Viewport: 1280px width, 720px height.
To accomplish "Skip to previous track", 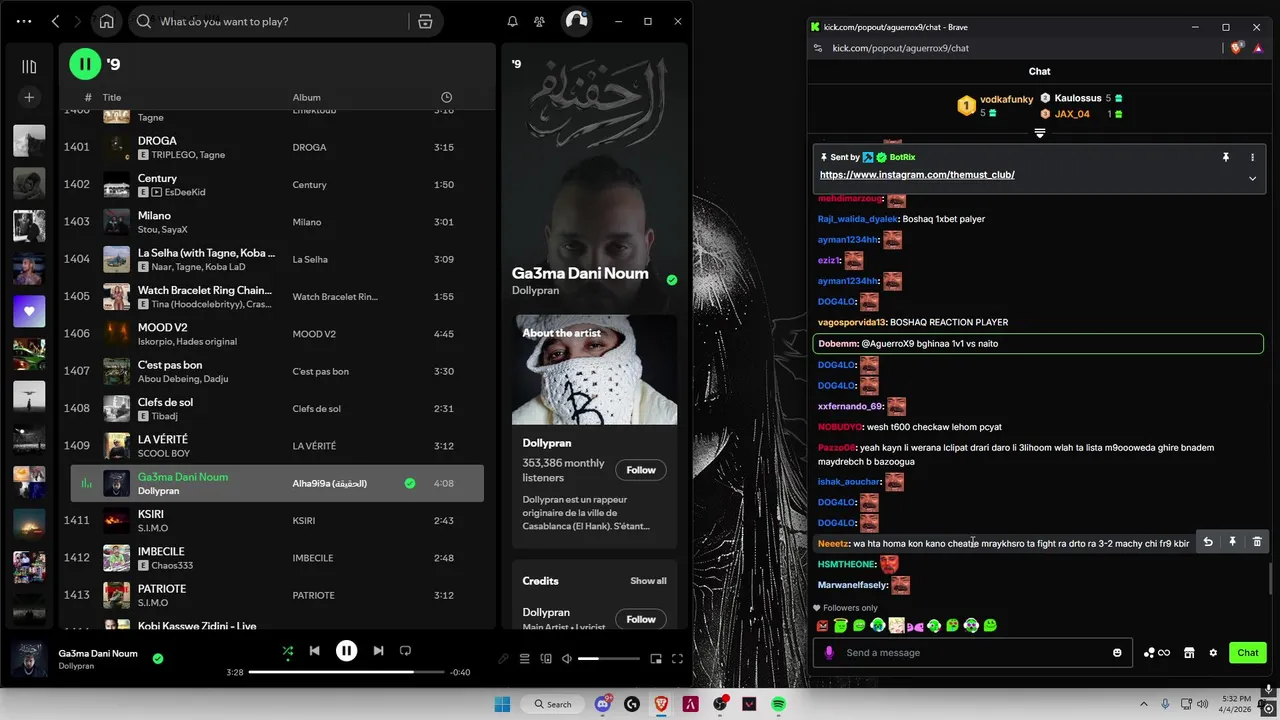I will pos(314,651).
